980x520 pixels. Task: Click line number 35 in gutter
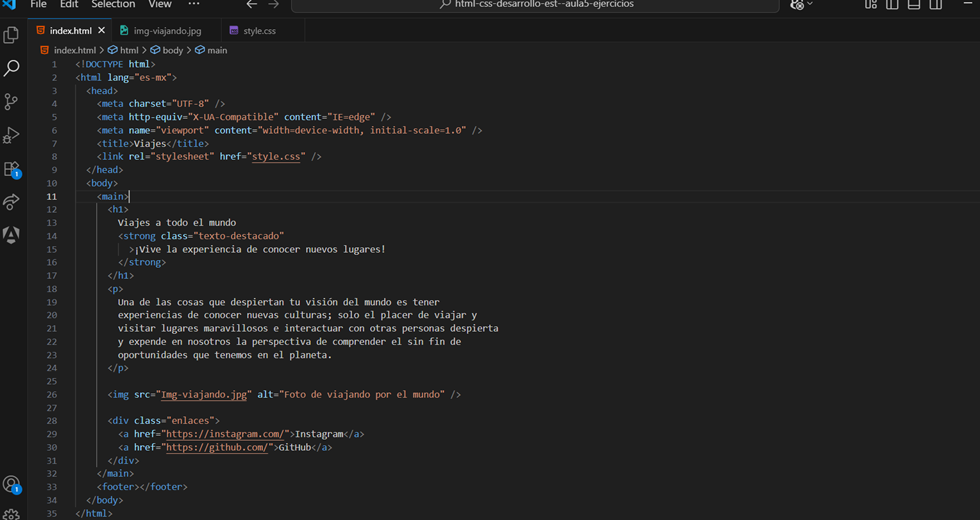click(x=52, y=513)
